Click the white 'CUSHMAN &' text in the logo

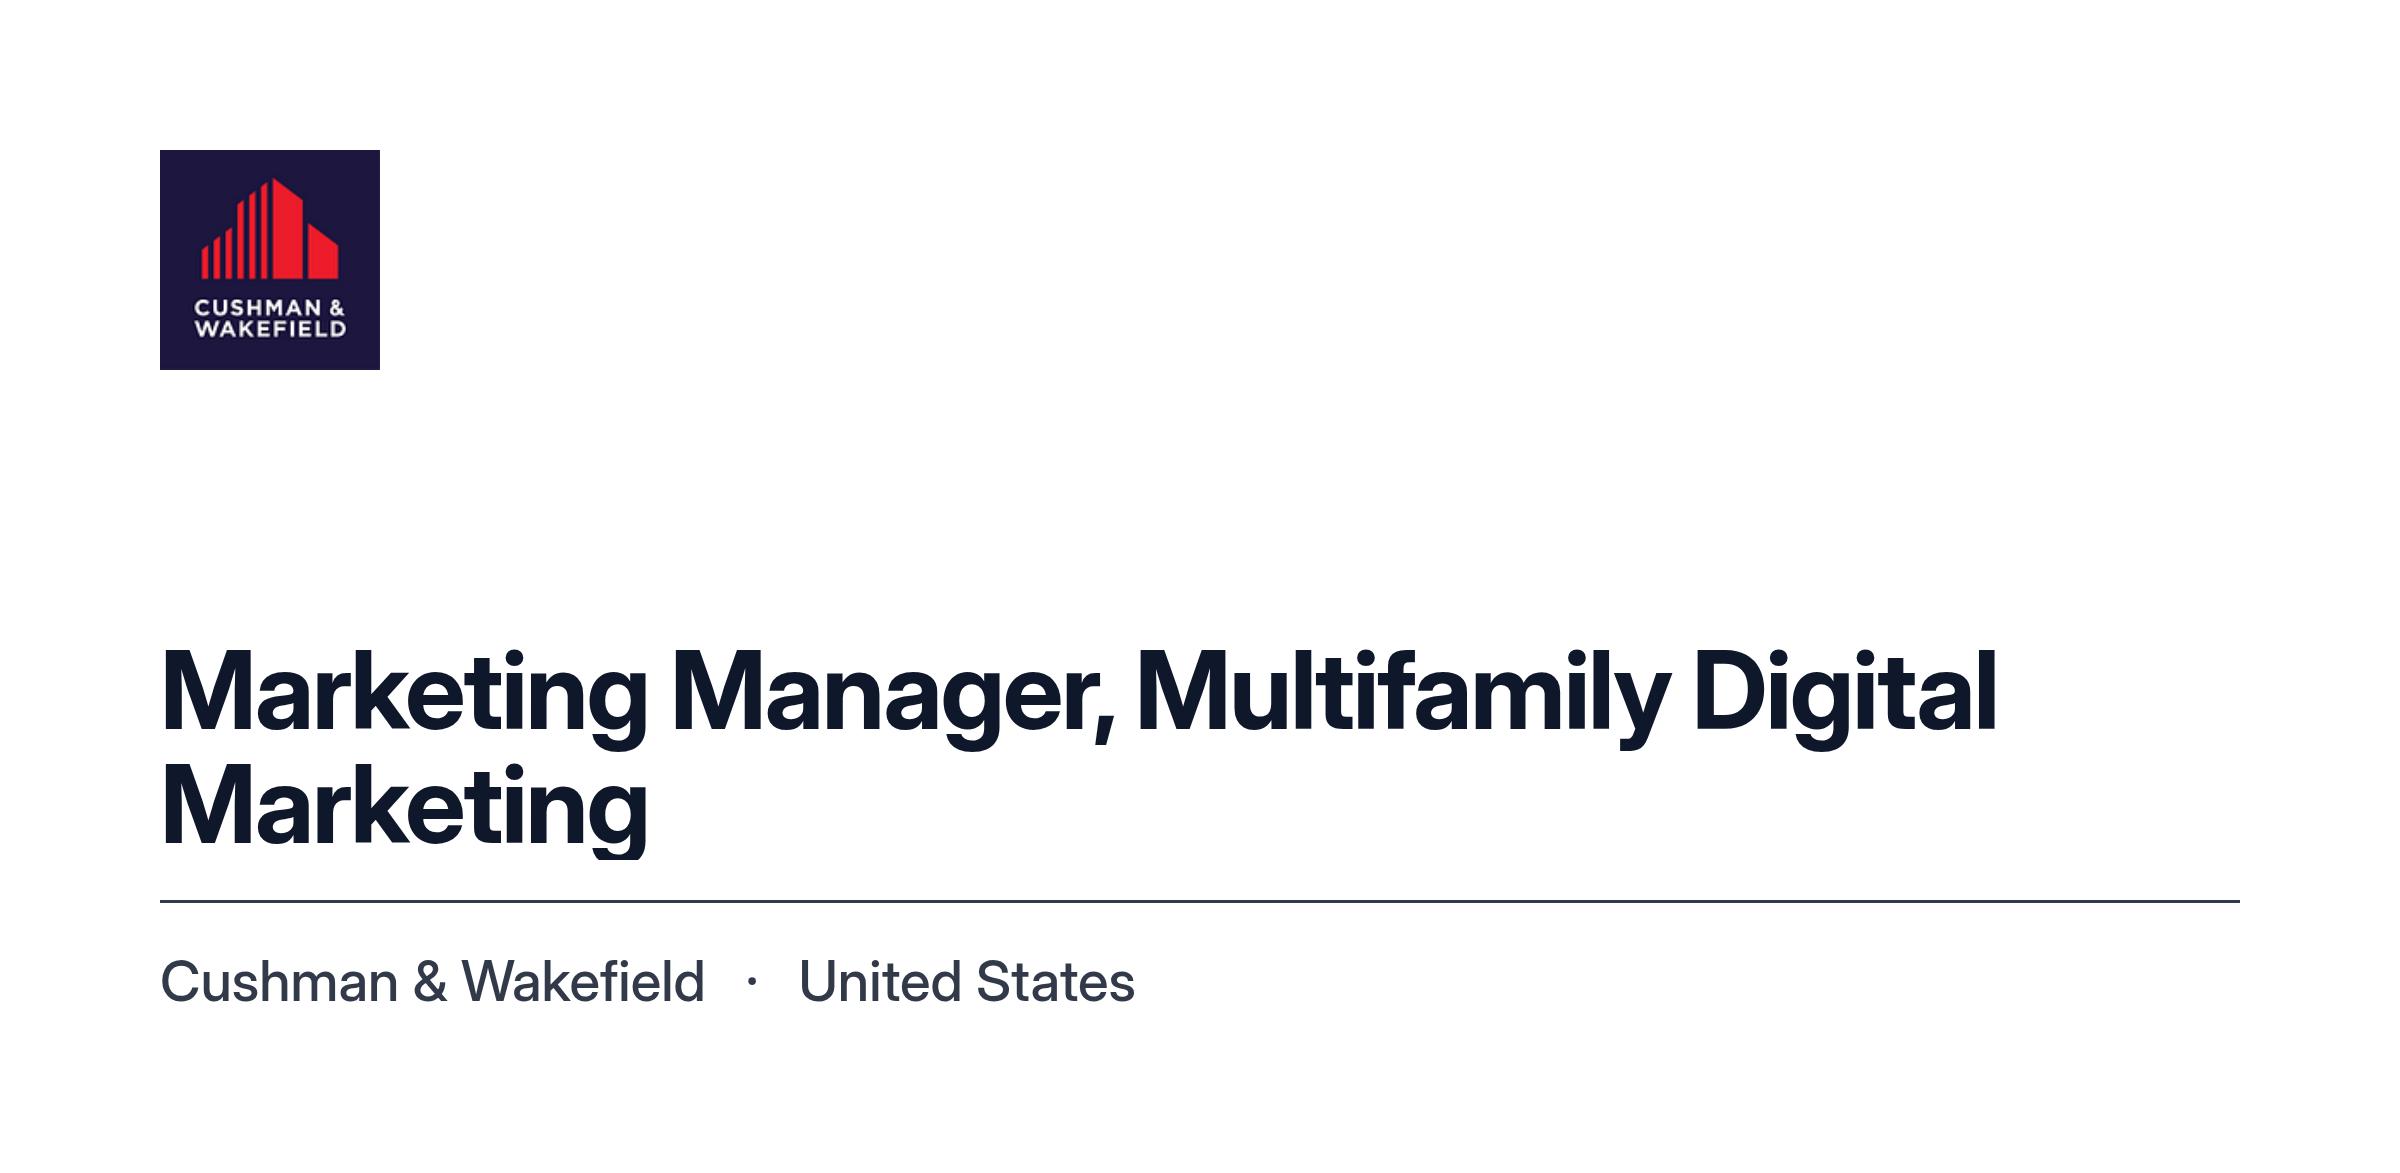270,308
